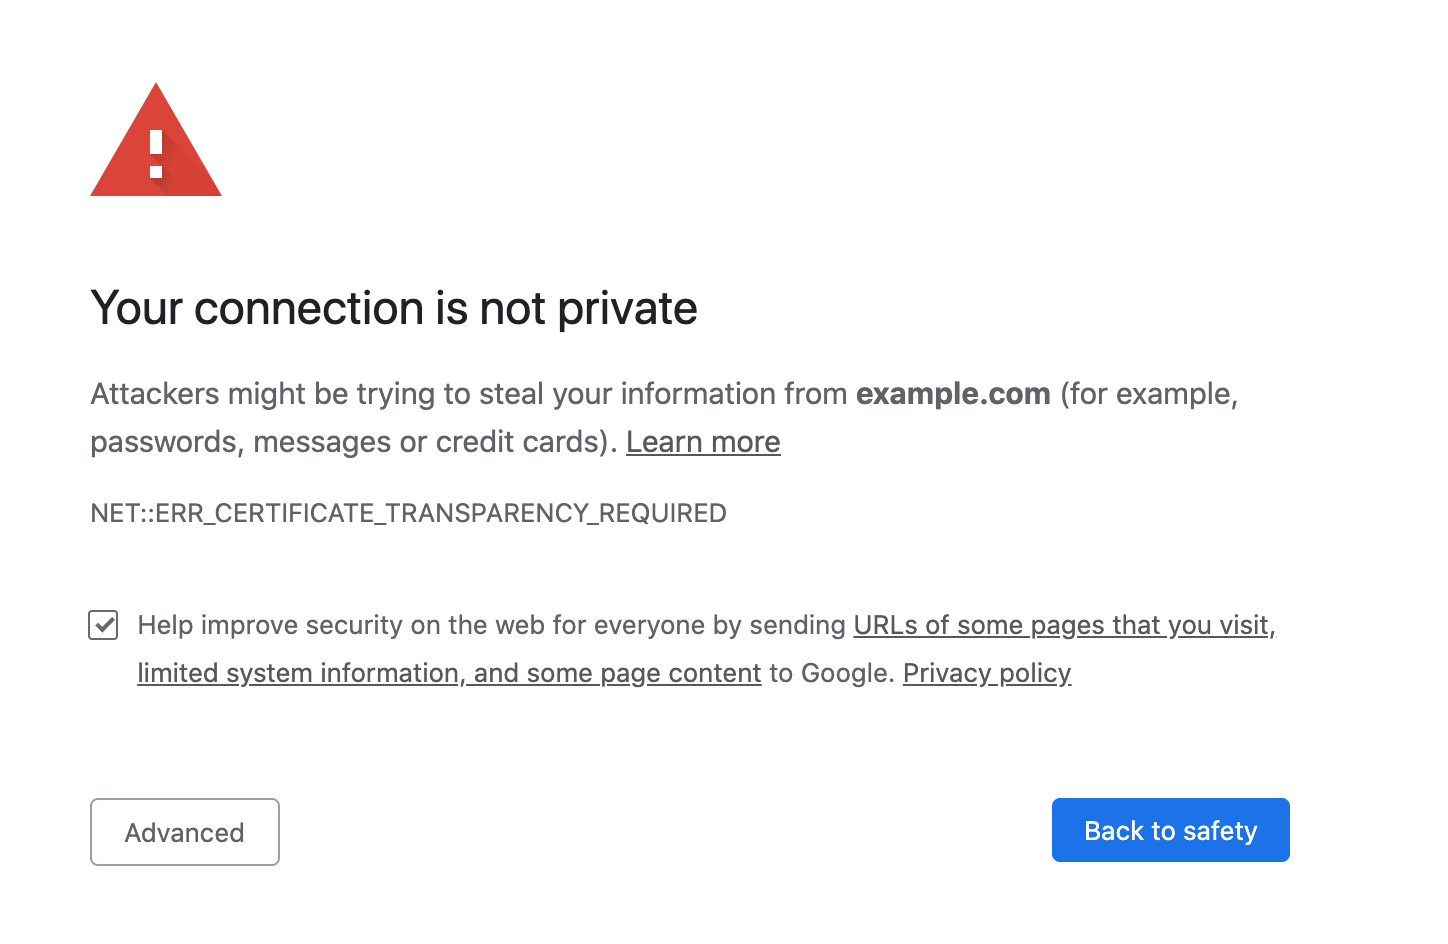This screenshot has height=944, width=1448.
Task: Click the "Back to safety" button
Action: point(1170,830)
